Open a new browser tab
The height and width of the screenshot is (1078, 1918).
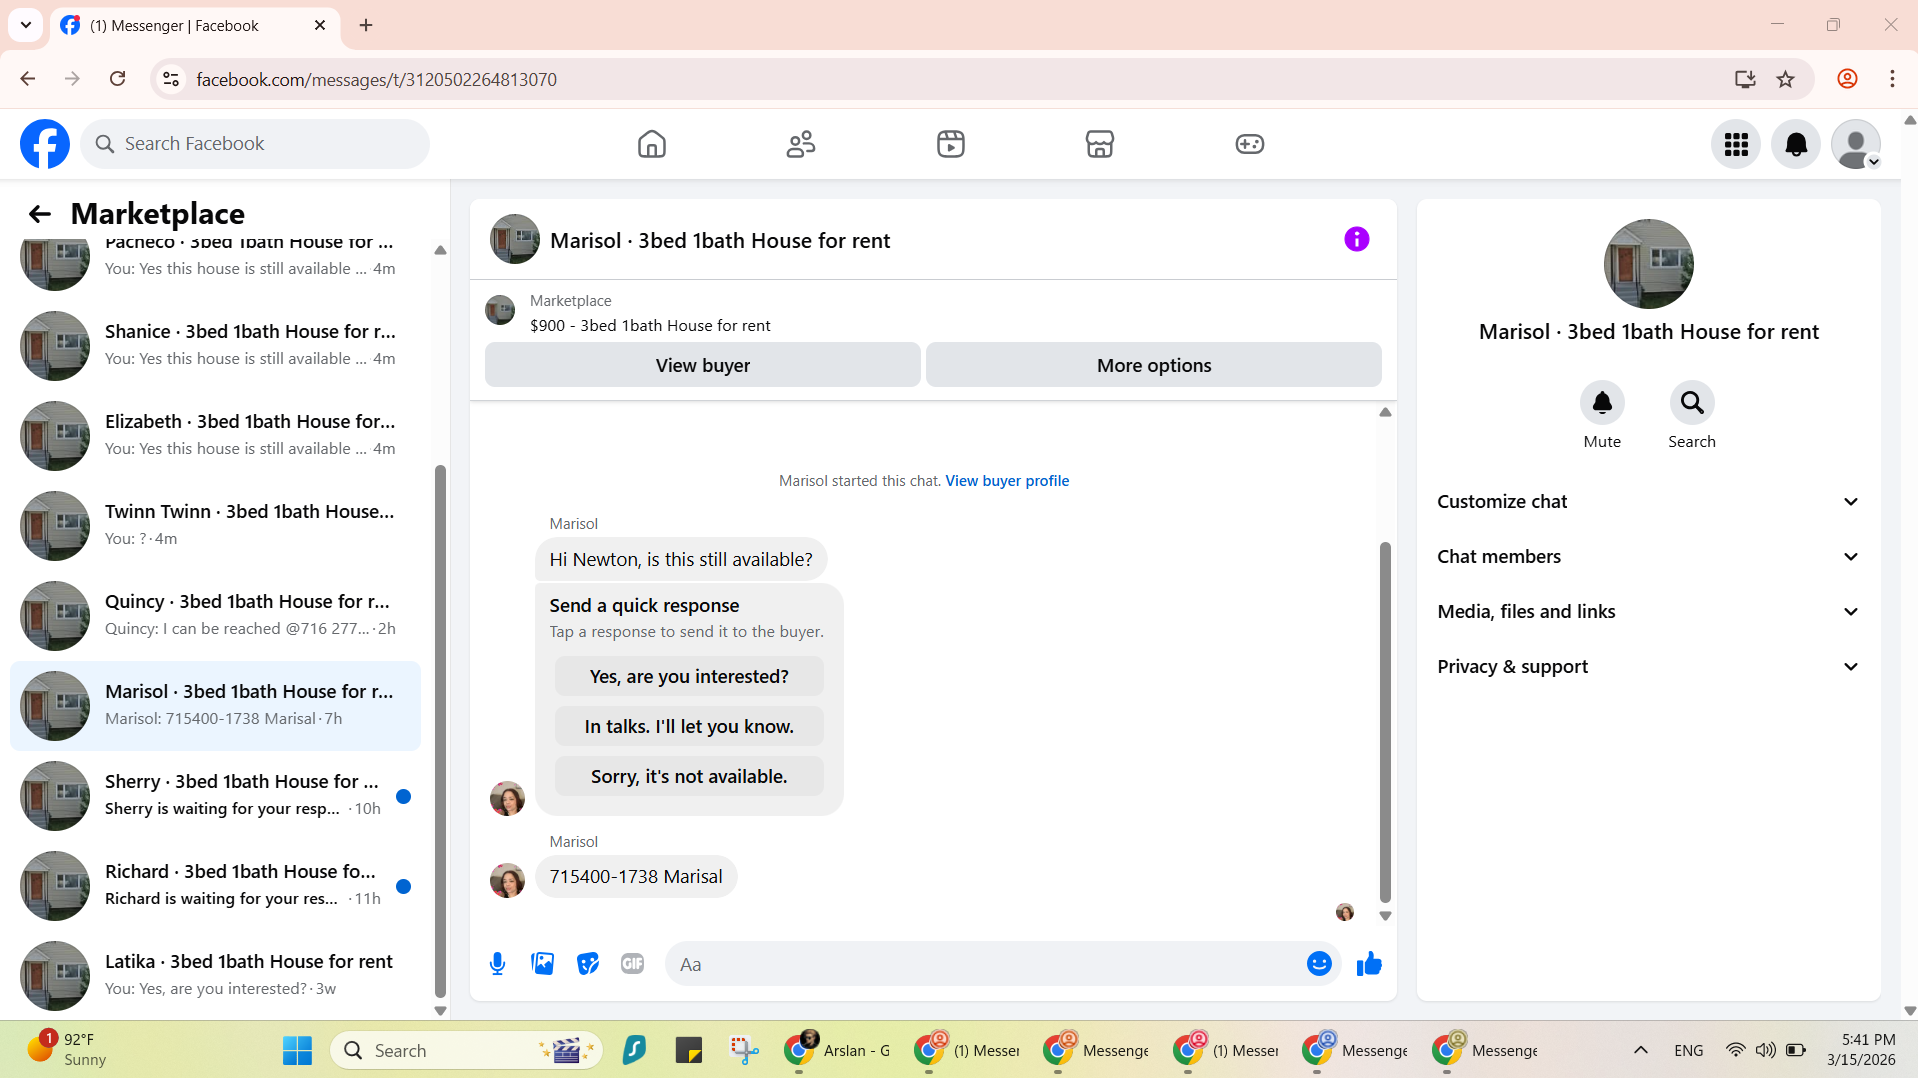click(366, 25)
